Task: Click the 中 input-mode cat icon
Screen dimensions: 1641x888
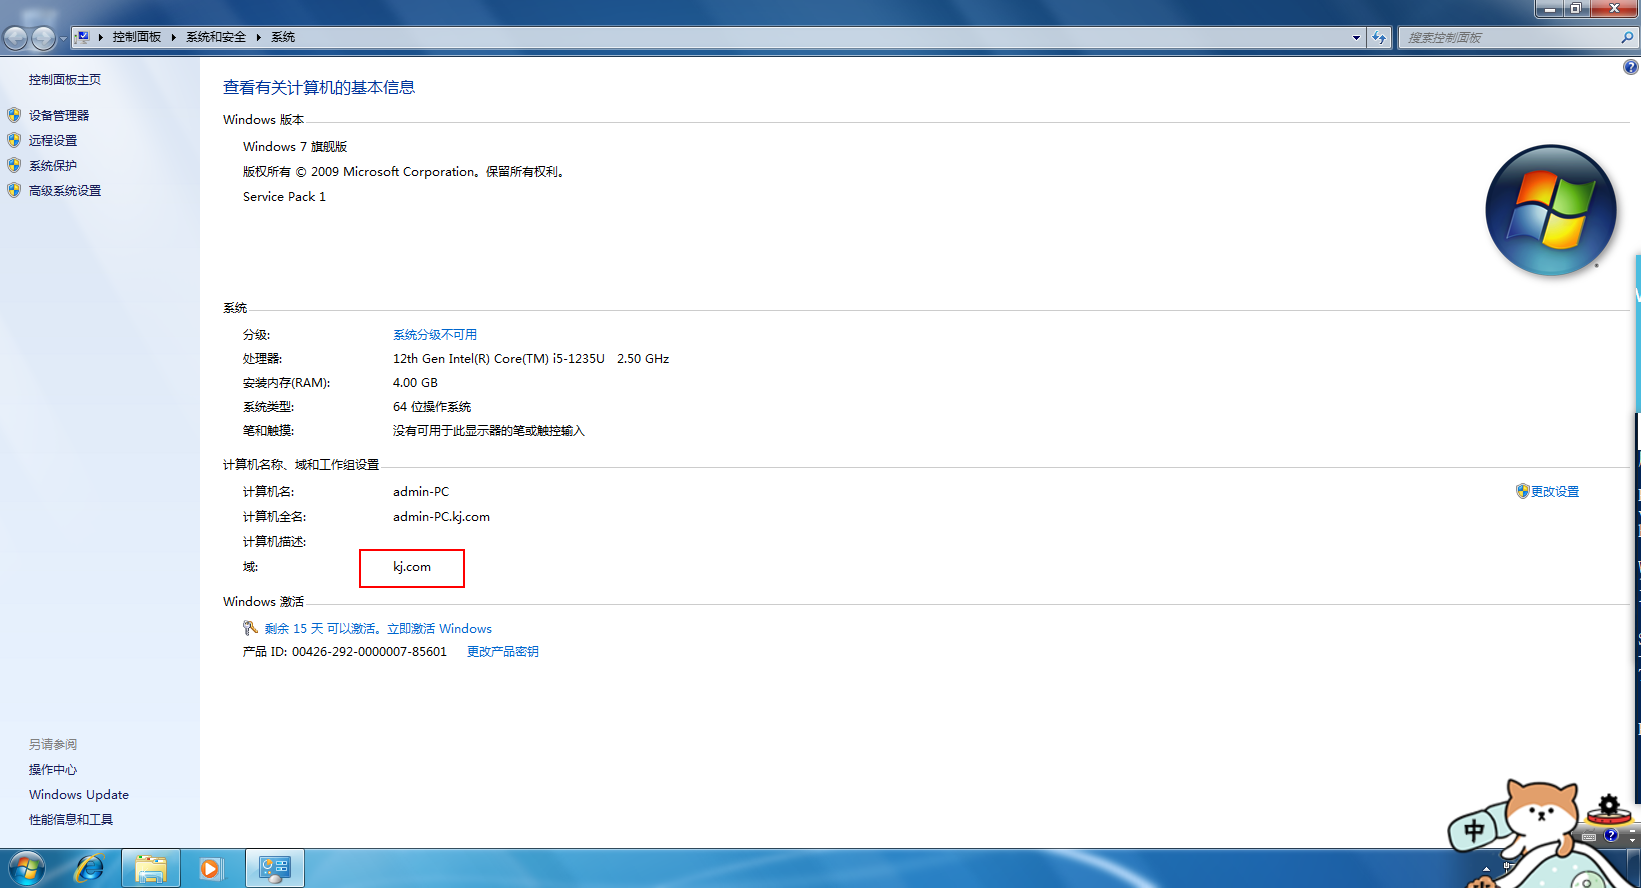Action: coord(1475,829)
